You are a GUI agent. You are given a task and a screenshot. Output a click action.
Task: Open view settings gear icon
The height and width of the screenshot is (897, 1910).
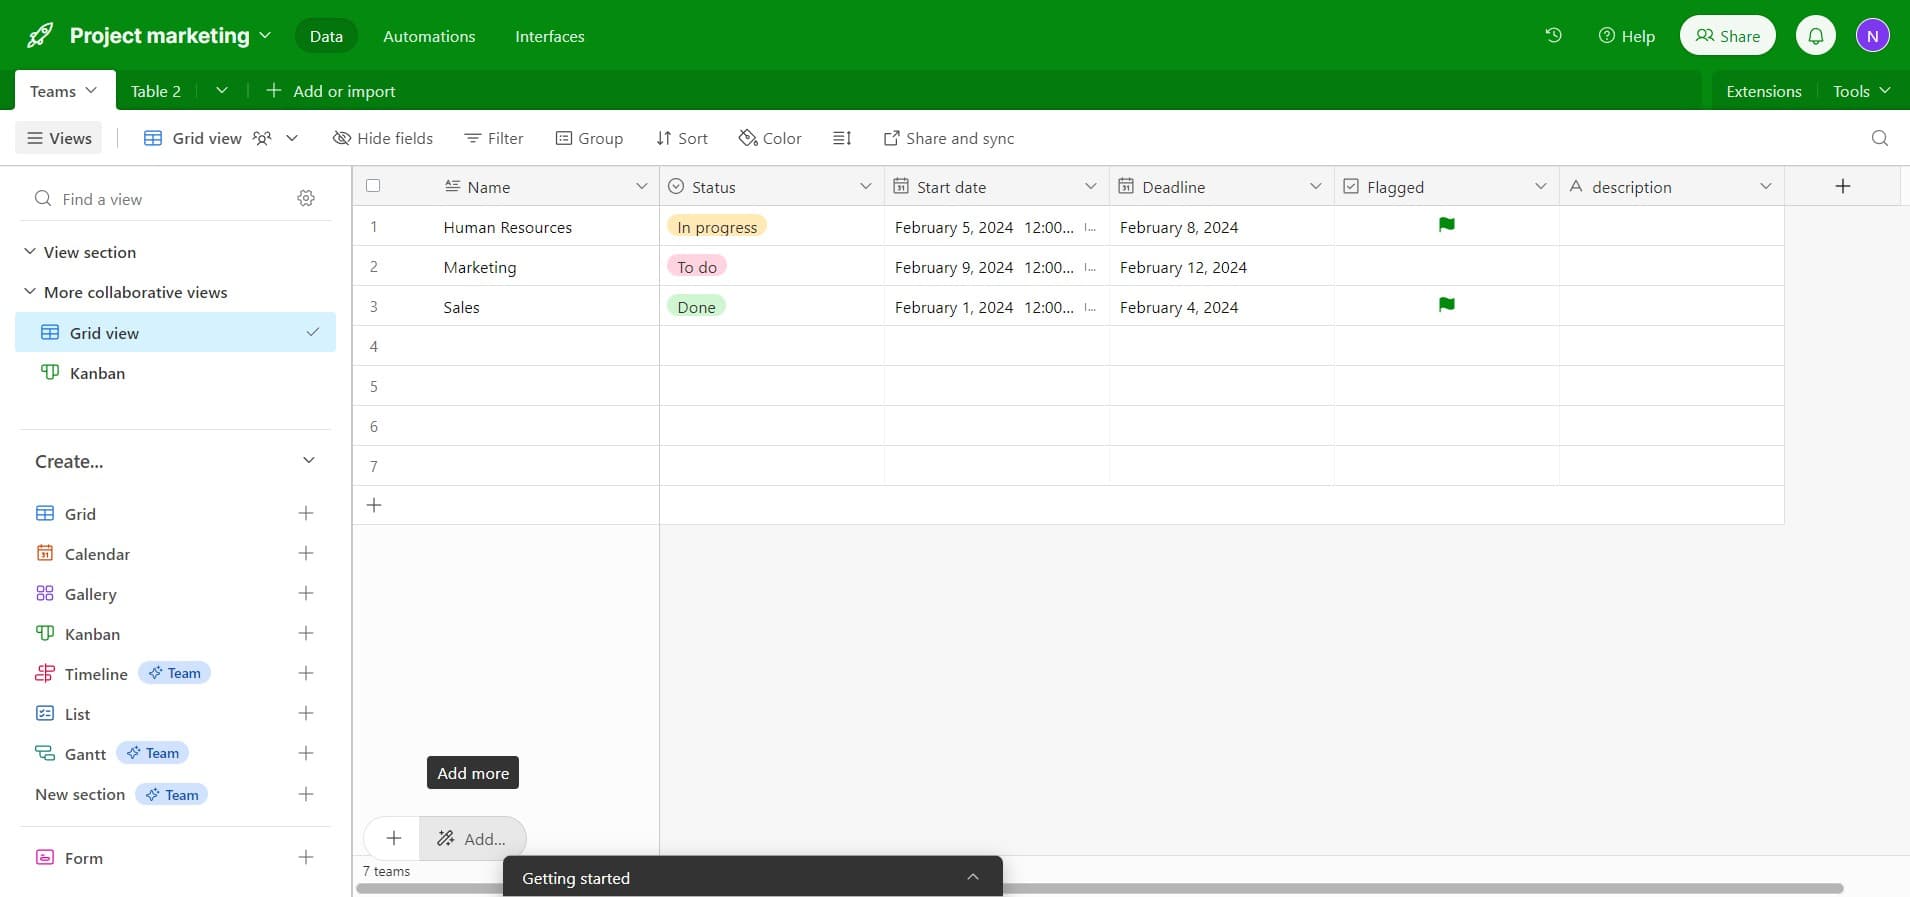[x=306, y=199]
